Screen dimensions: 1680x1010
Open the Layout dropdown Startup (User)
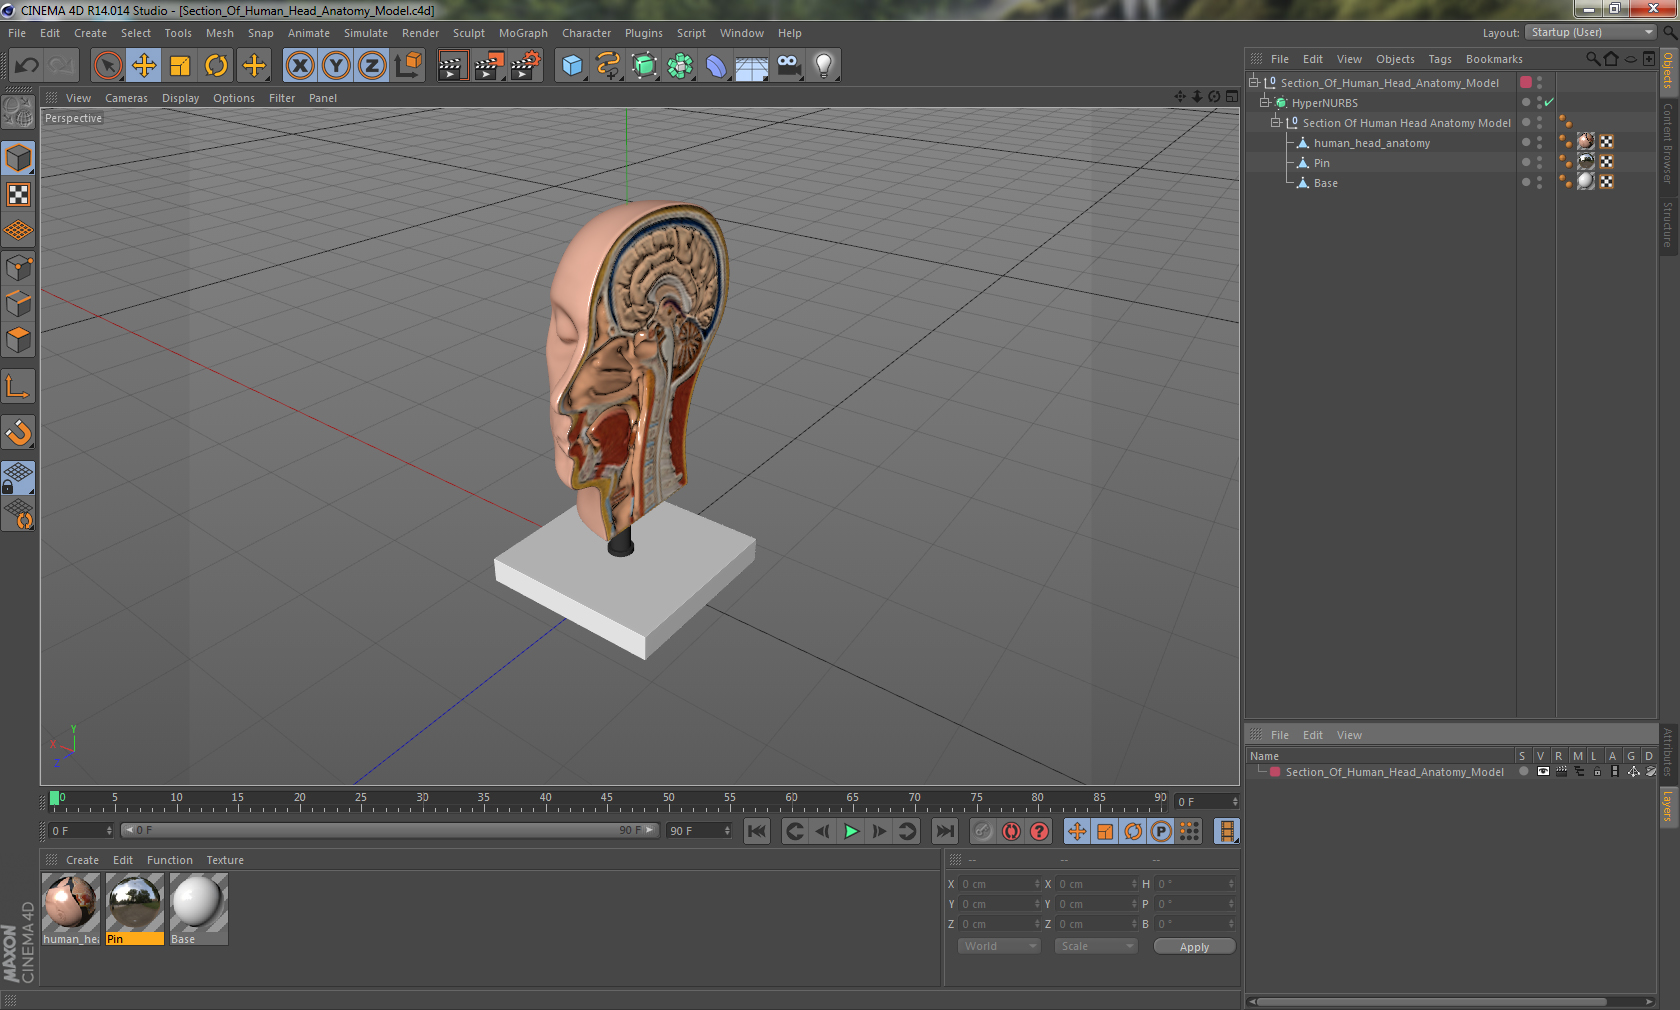pos(1591,32)
